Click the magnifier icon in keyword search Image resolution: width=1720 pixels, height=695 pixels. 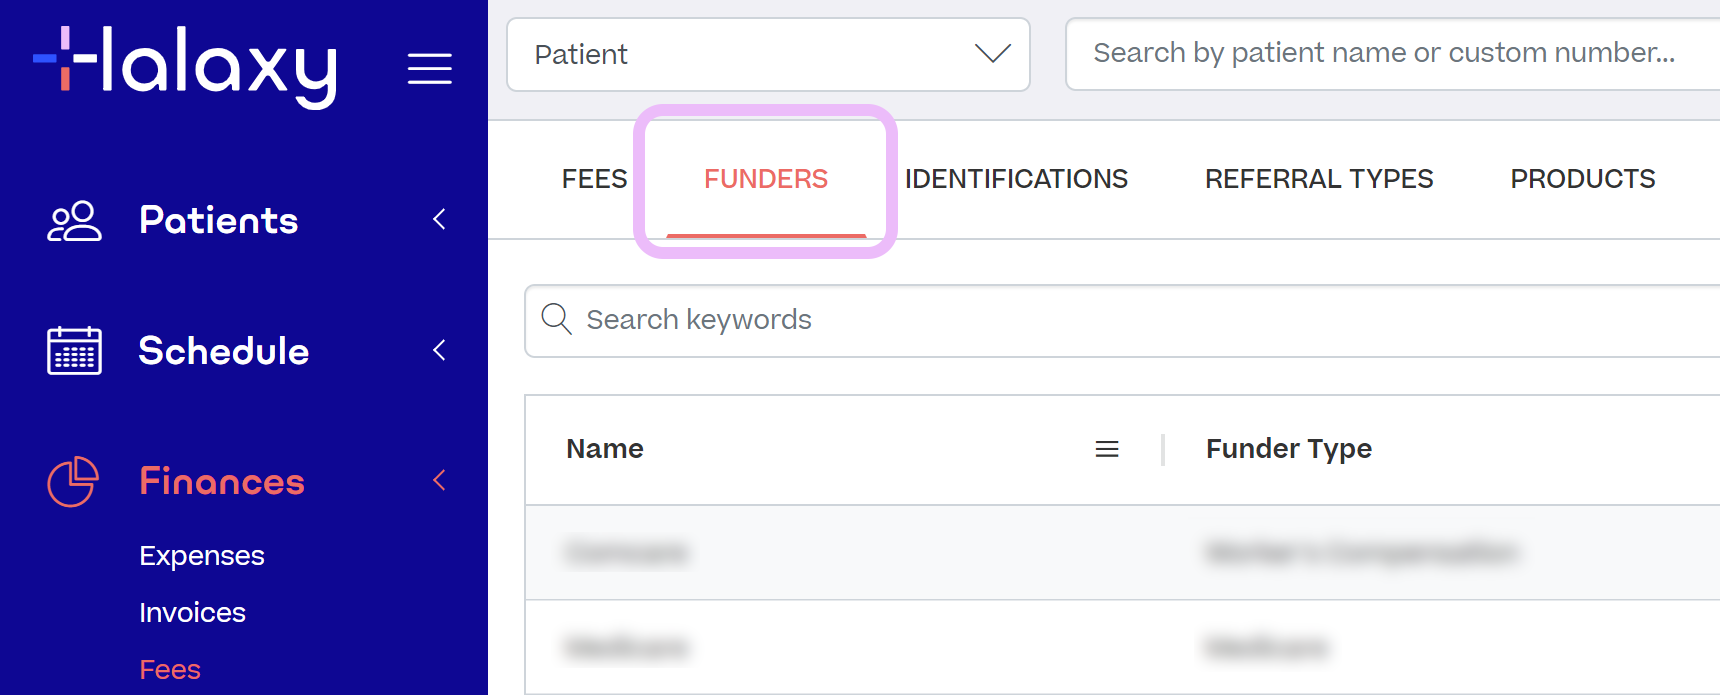pos(556,319)
